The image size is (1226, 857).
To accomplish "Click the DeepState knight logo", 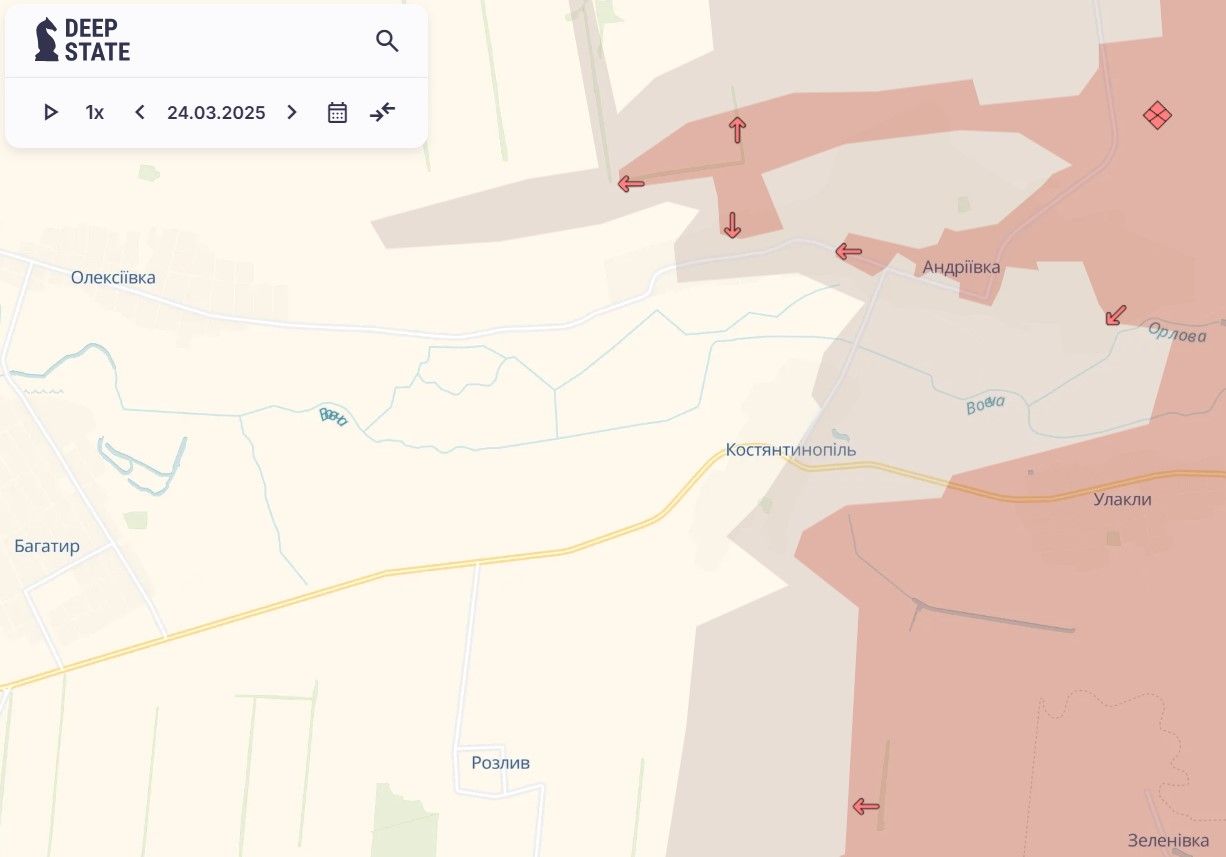I will 46,40.
